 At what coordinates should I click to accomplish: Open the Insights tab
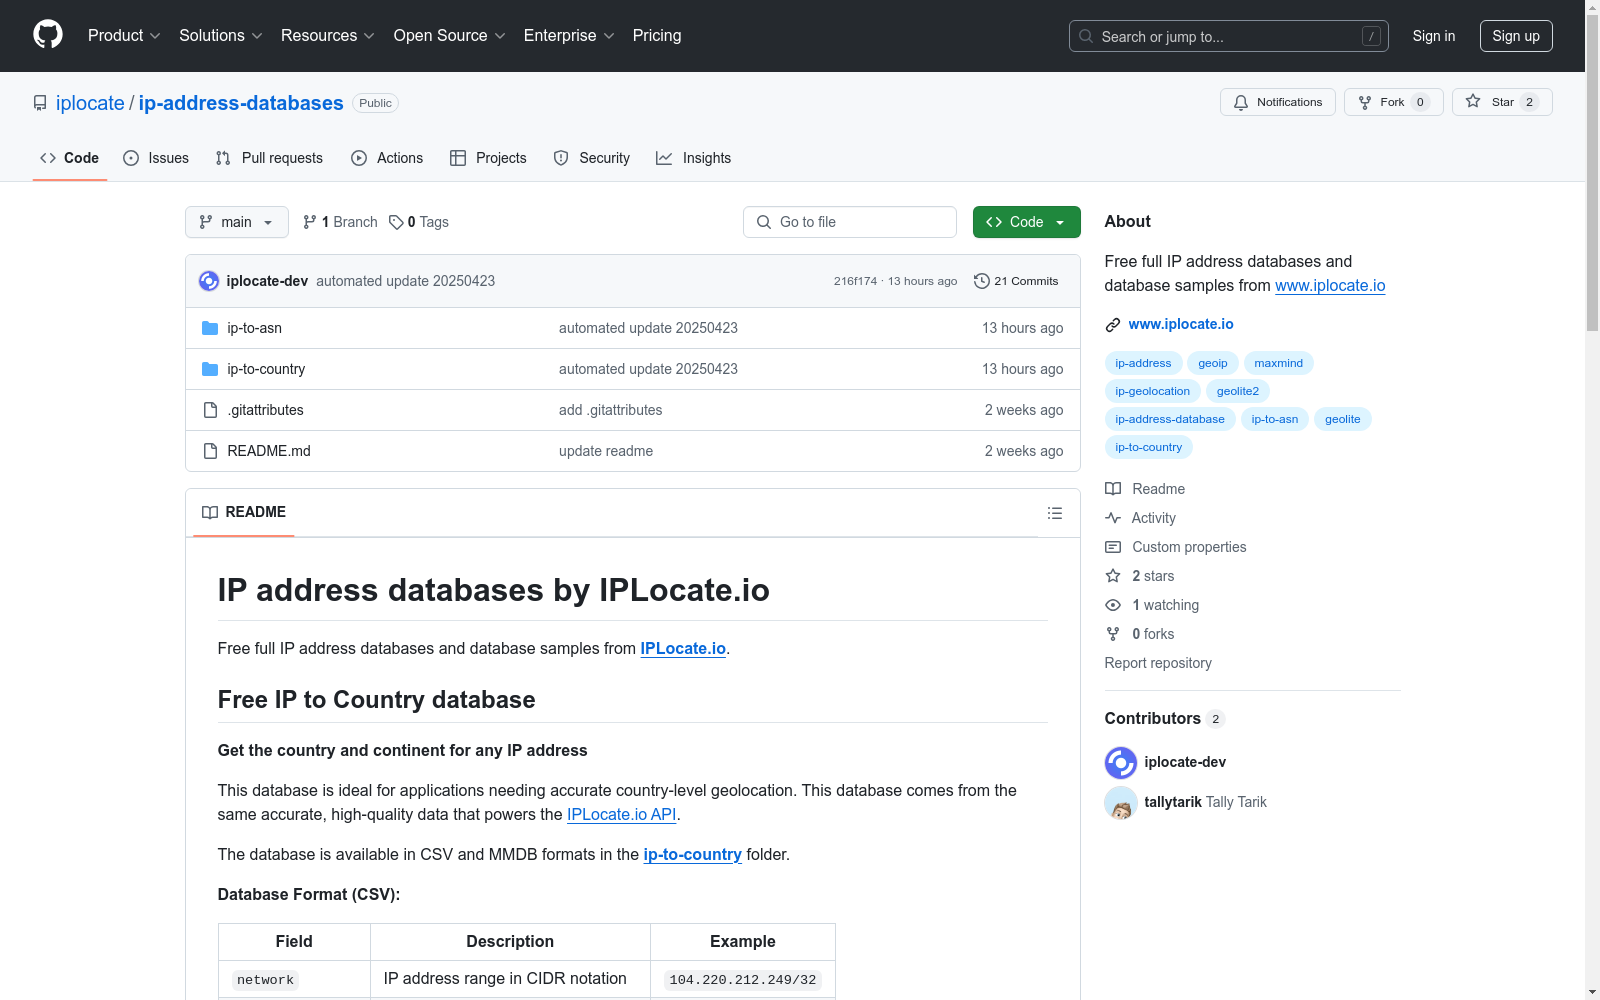click(693, 158)
